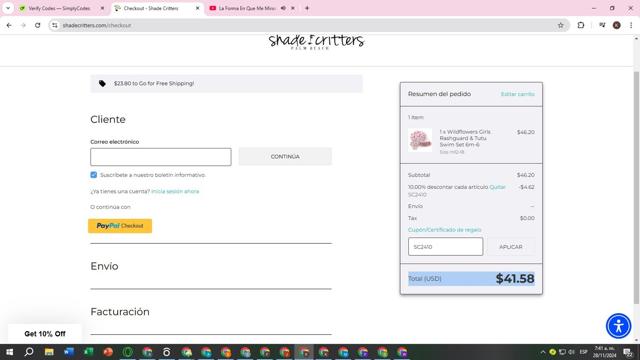Click the address bar URL

pos(97,25)
